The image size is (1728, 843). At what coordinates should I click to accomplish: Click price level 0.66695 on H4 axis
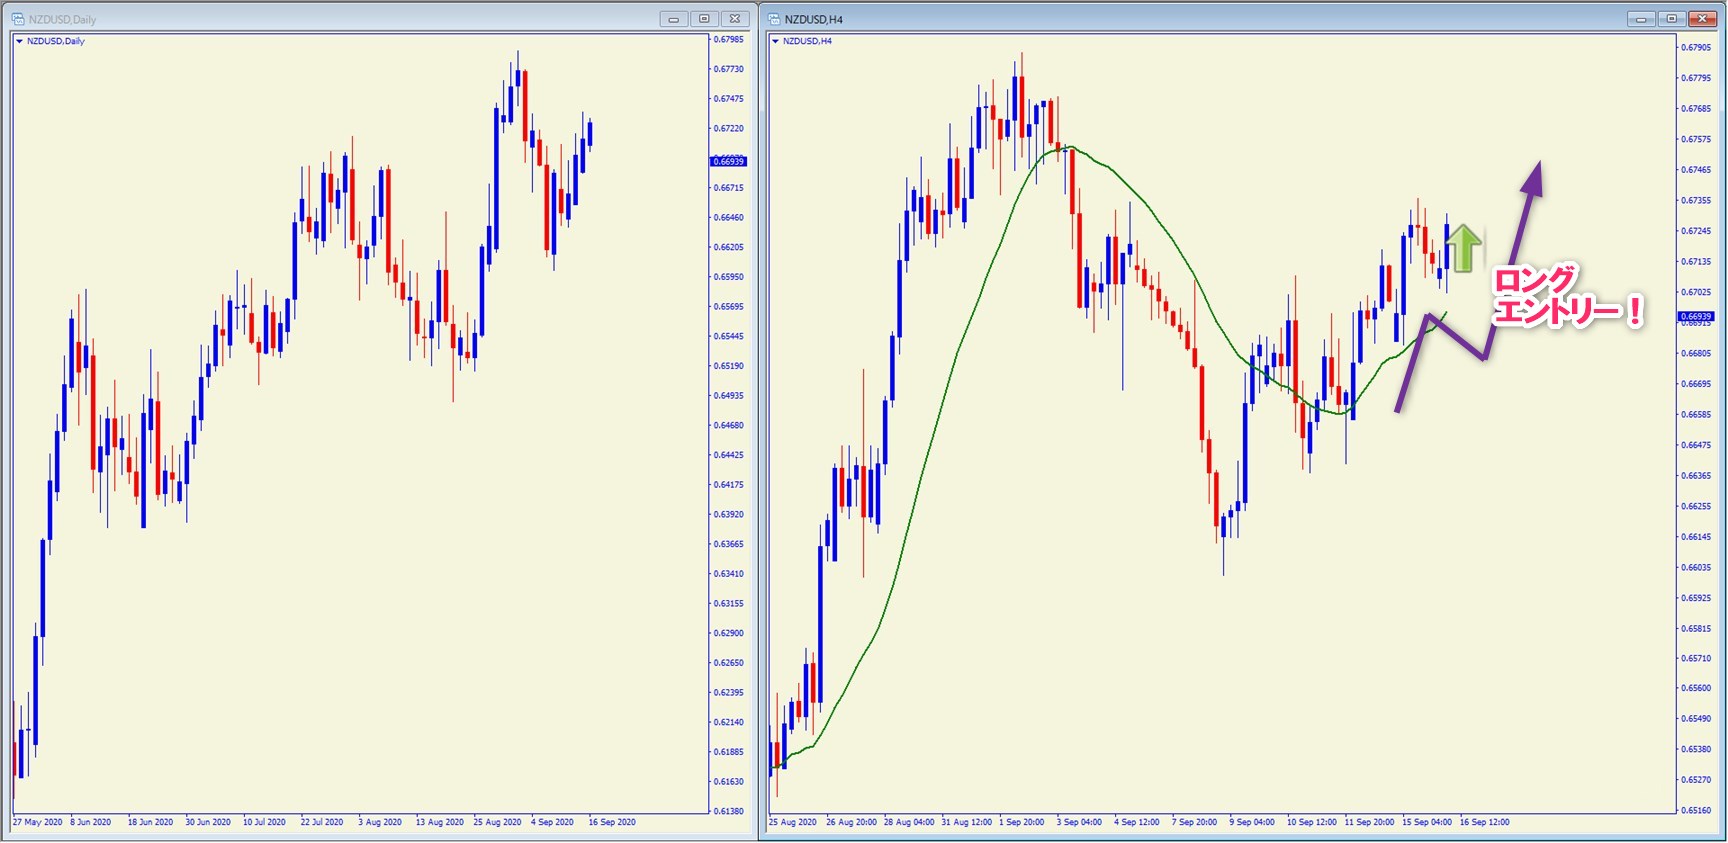point(1696,384)
